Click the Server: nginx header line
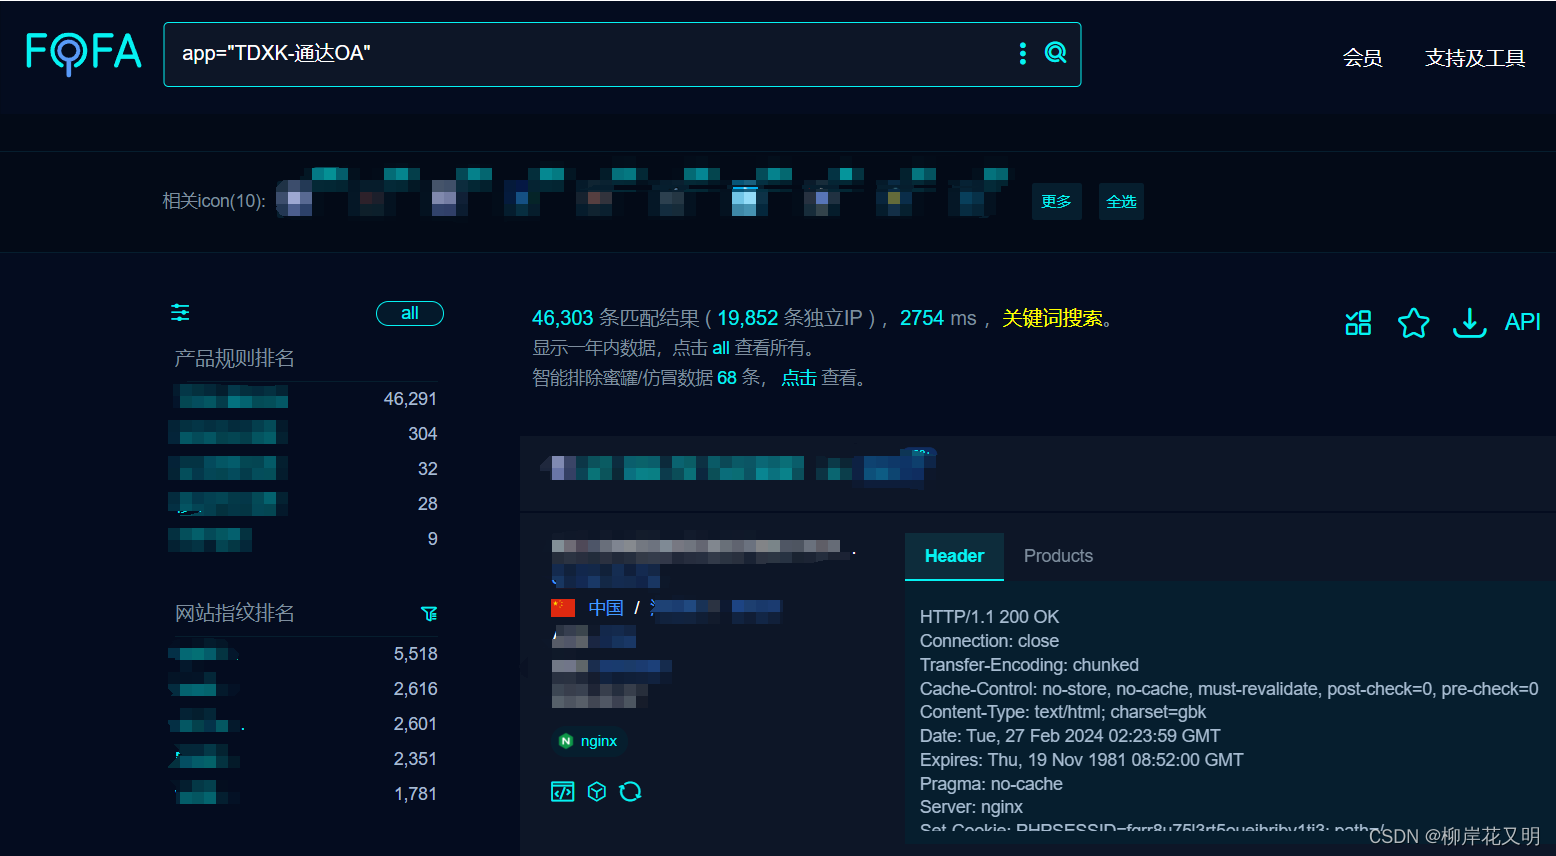Viewport: 1556px width, 856px height. [971, 807]
